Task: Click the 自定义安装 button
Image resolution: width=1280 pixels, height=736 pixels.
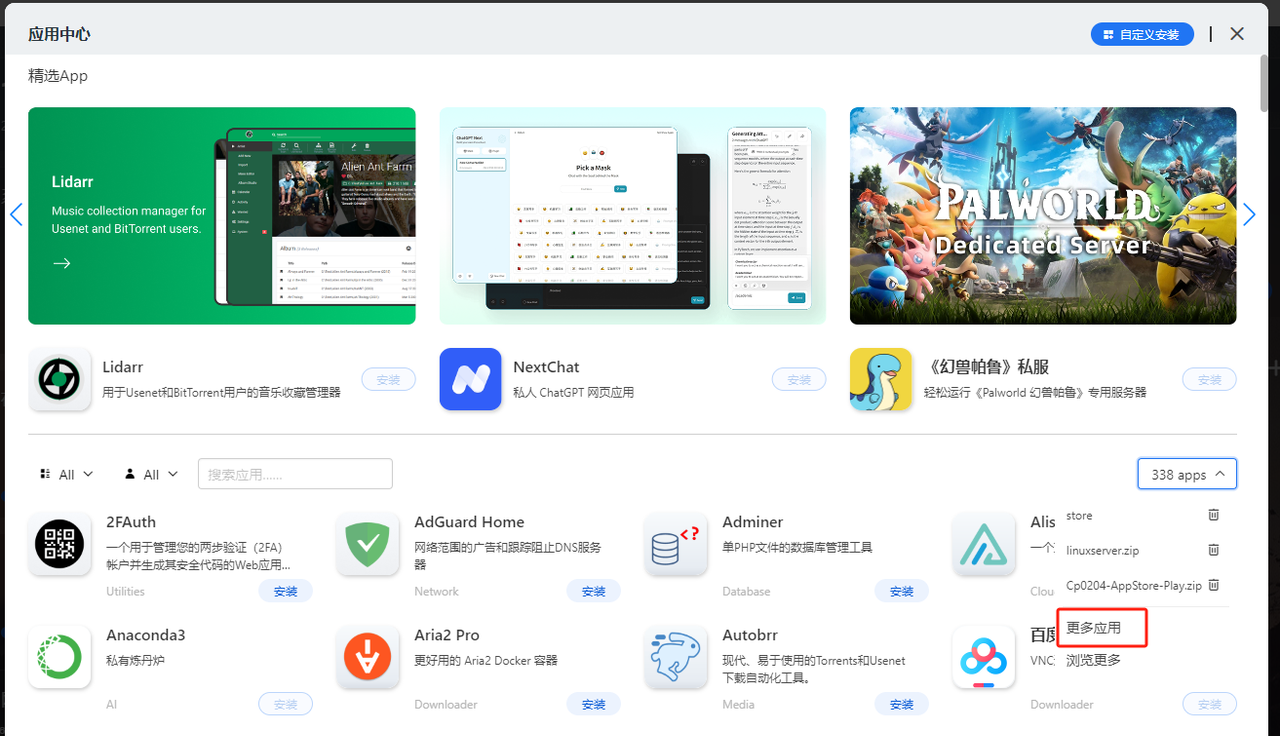Action: pos(1141,34)
